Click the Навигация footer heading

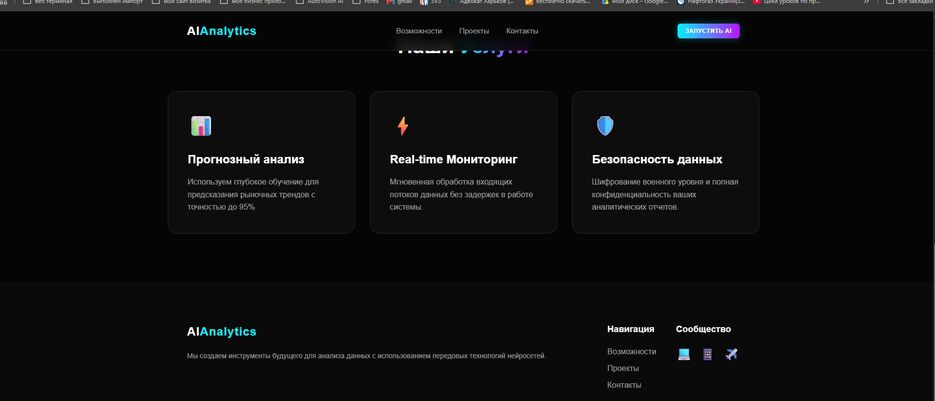630,329
